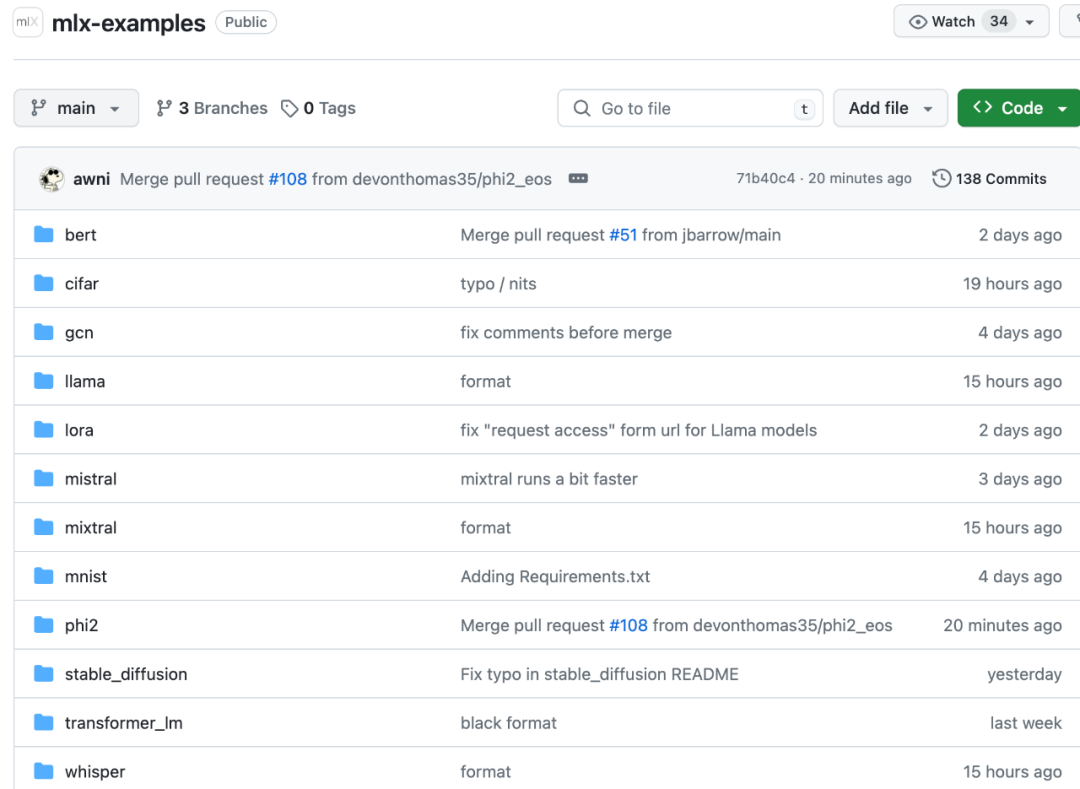Open the mixtral directory
Screen dimensions: 1080x789
point(91,527)
